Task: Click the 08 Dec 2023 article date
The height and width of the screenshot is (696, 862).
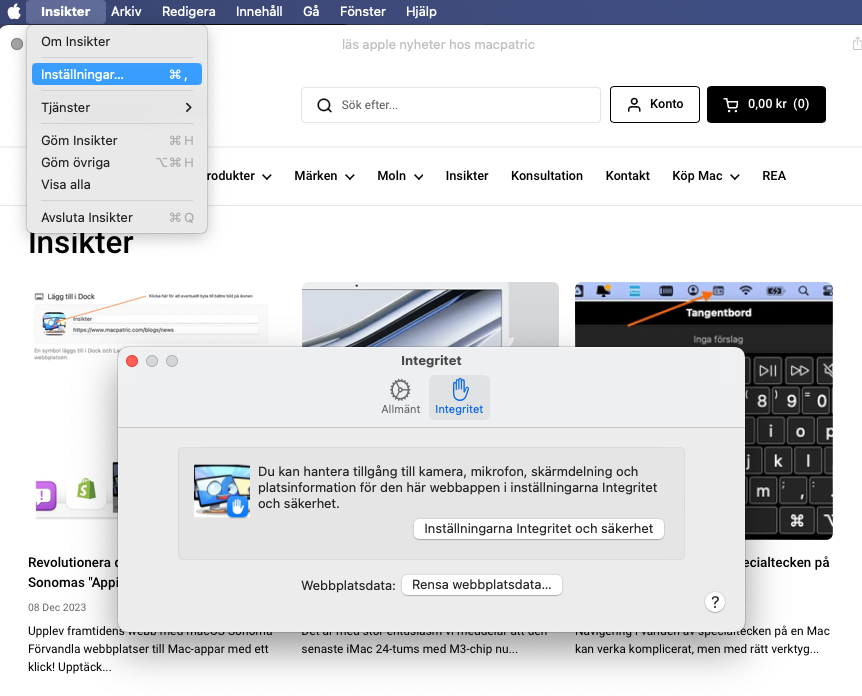Action: (x=57, y=607)
